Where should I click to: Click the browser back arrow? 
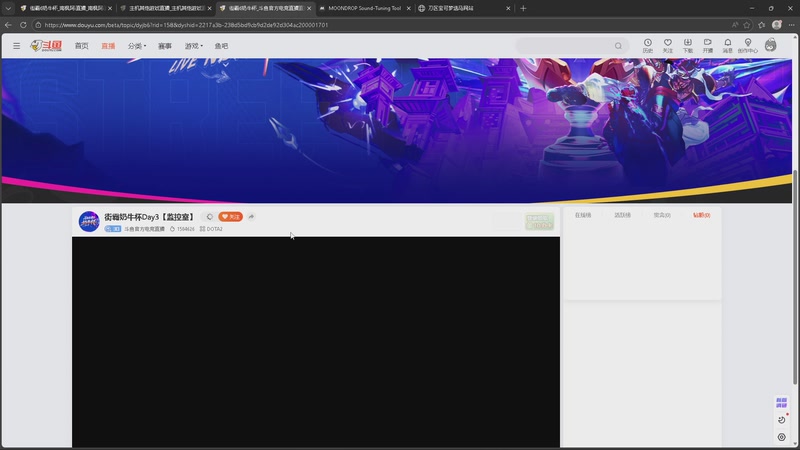[x=8, y=24]
